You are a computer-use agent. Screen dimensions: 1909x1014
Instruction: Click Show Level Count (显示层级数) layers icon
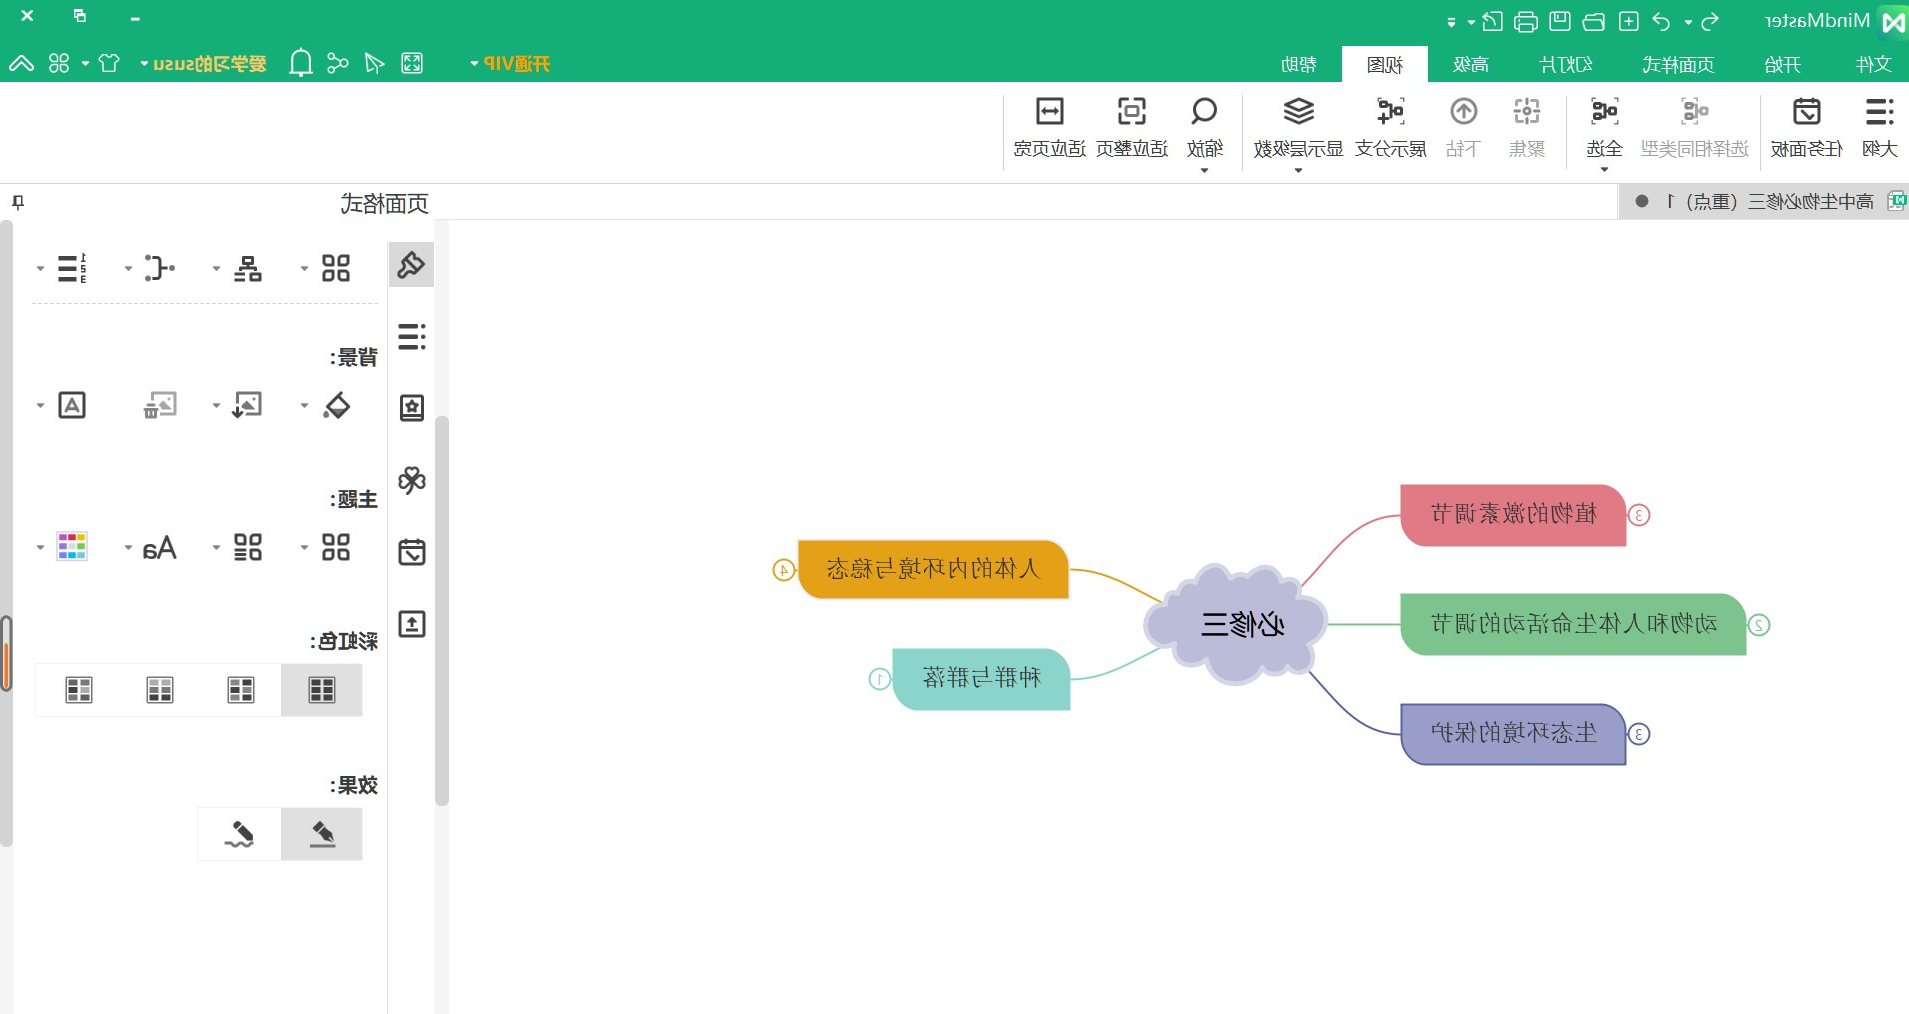point(1298,111)
